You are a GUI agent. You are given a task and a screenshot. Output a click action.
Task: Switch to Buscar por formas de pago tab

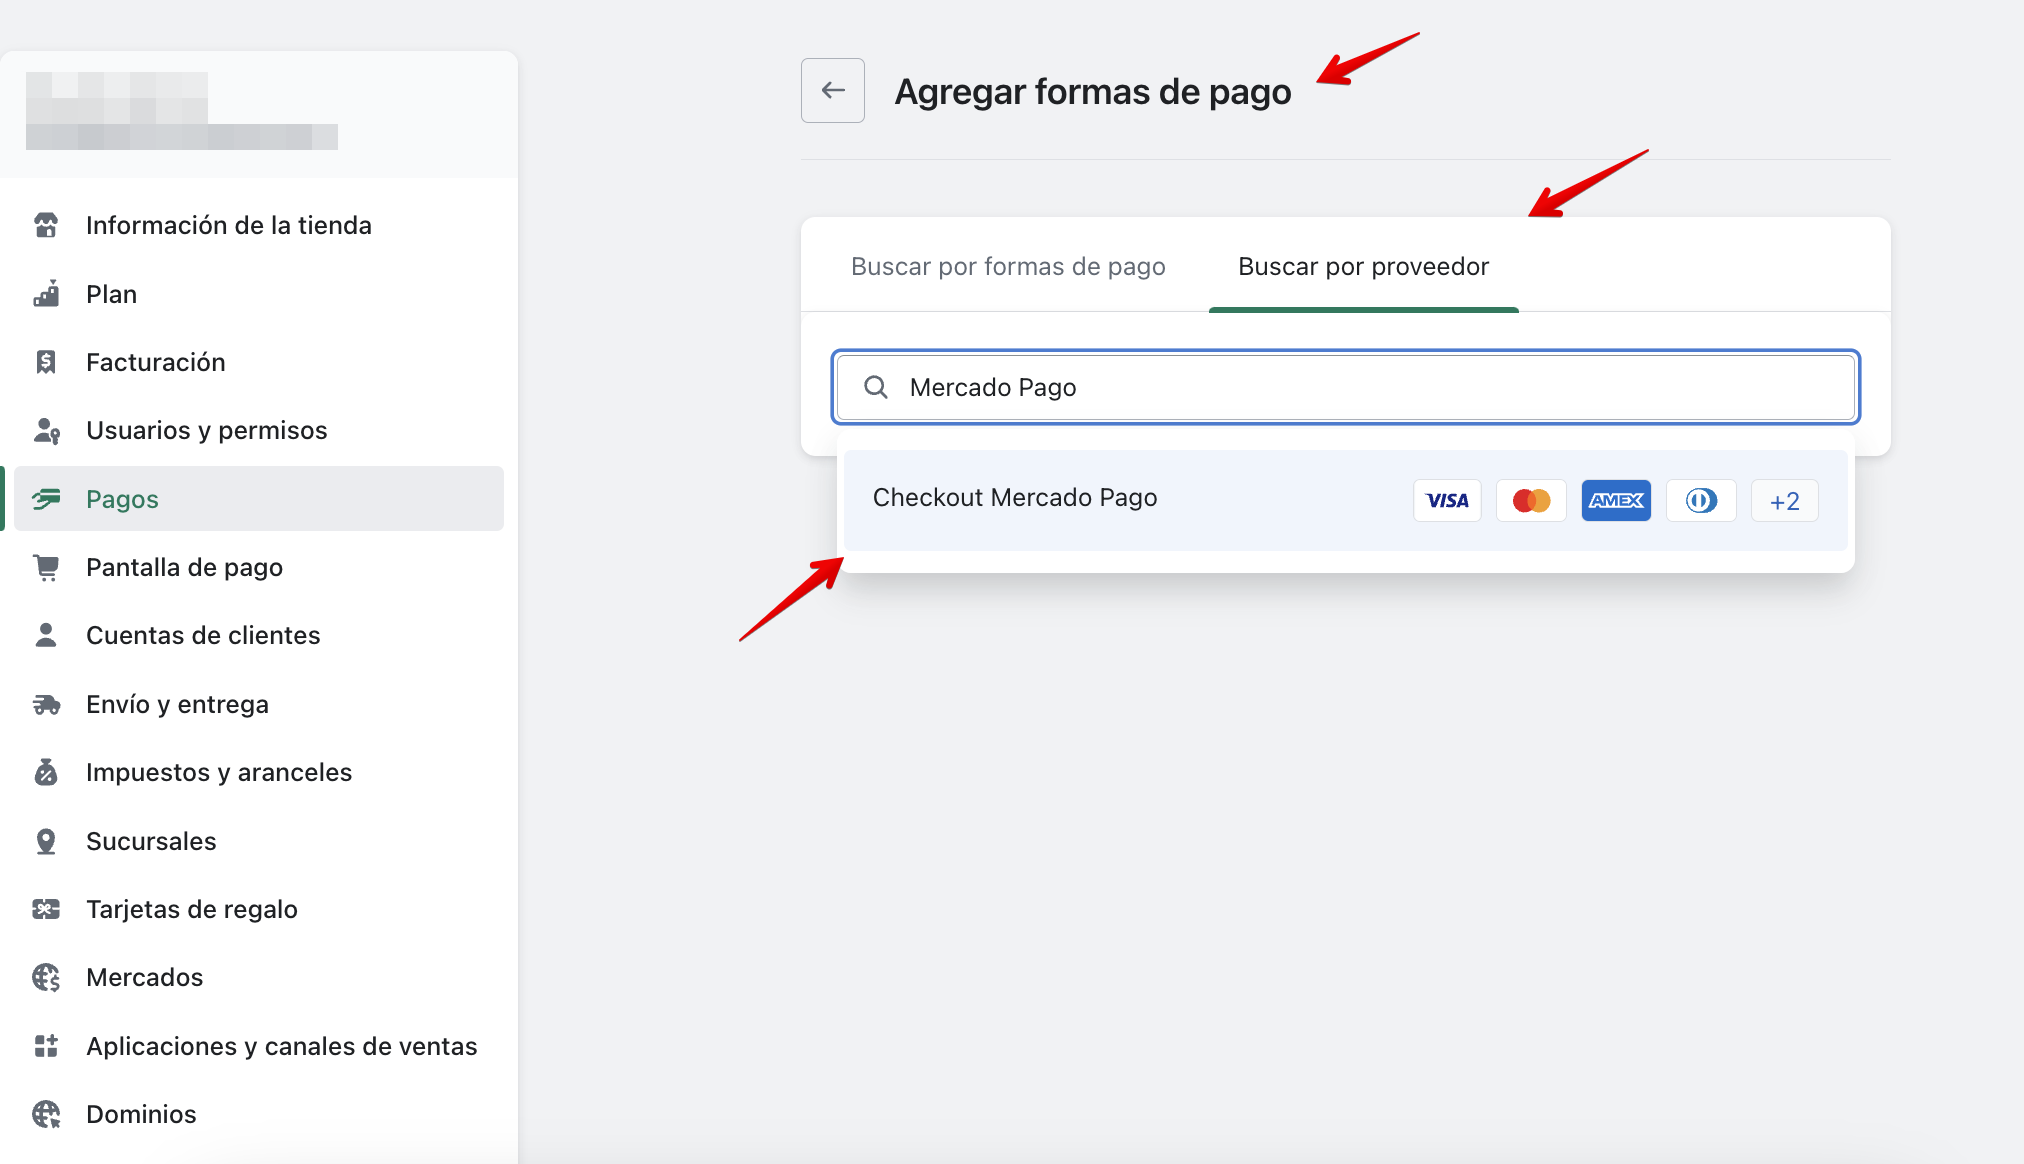(1008, 267)
